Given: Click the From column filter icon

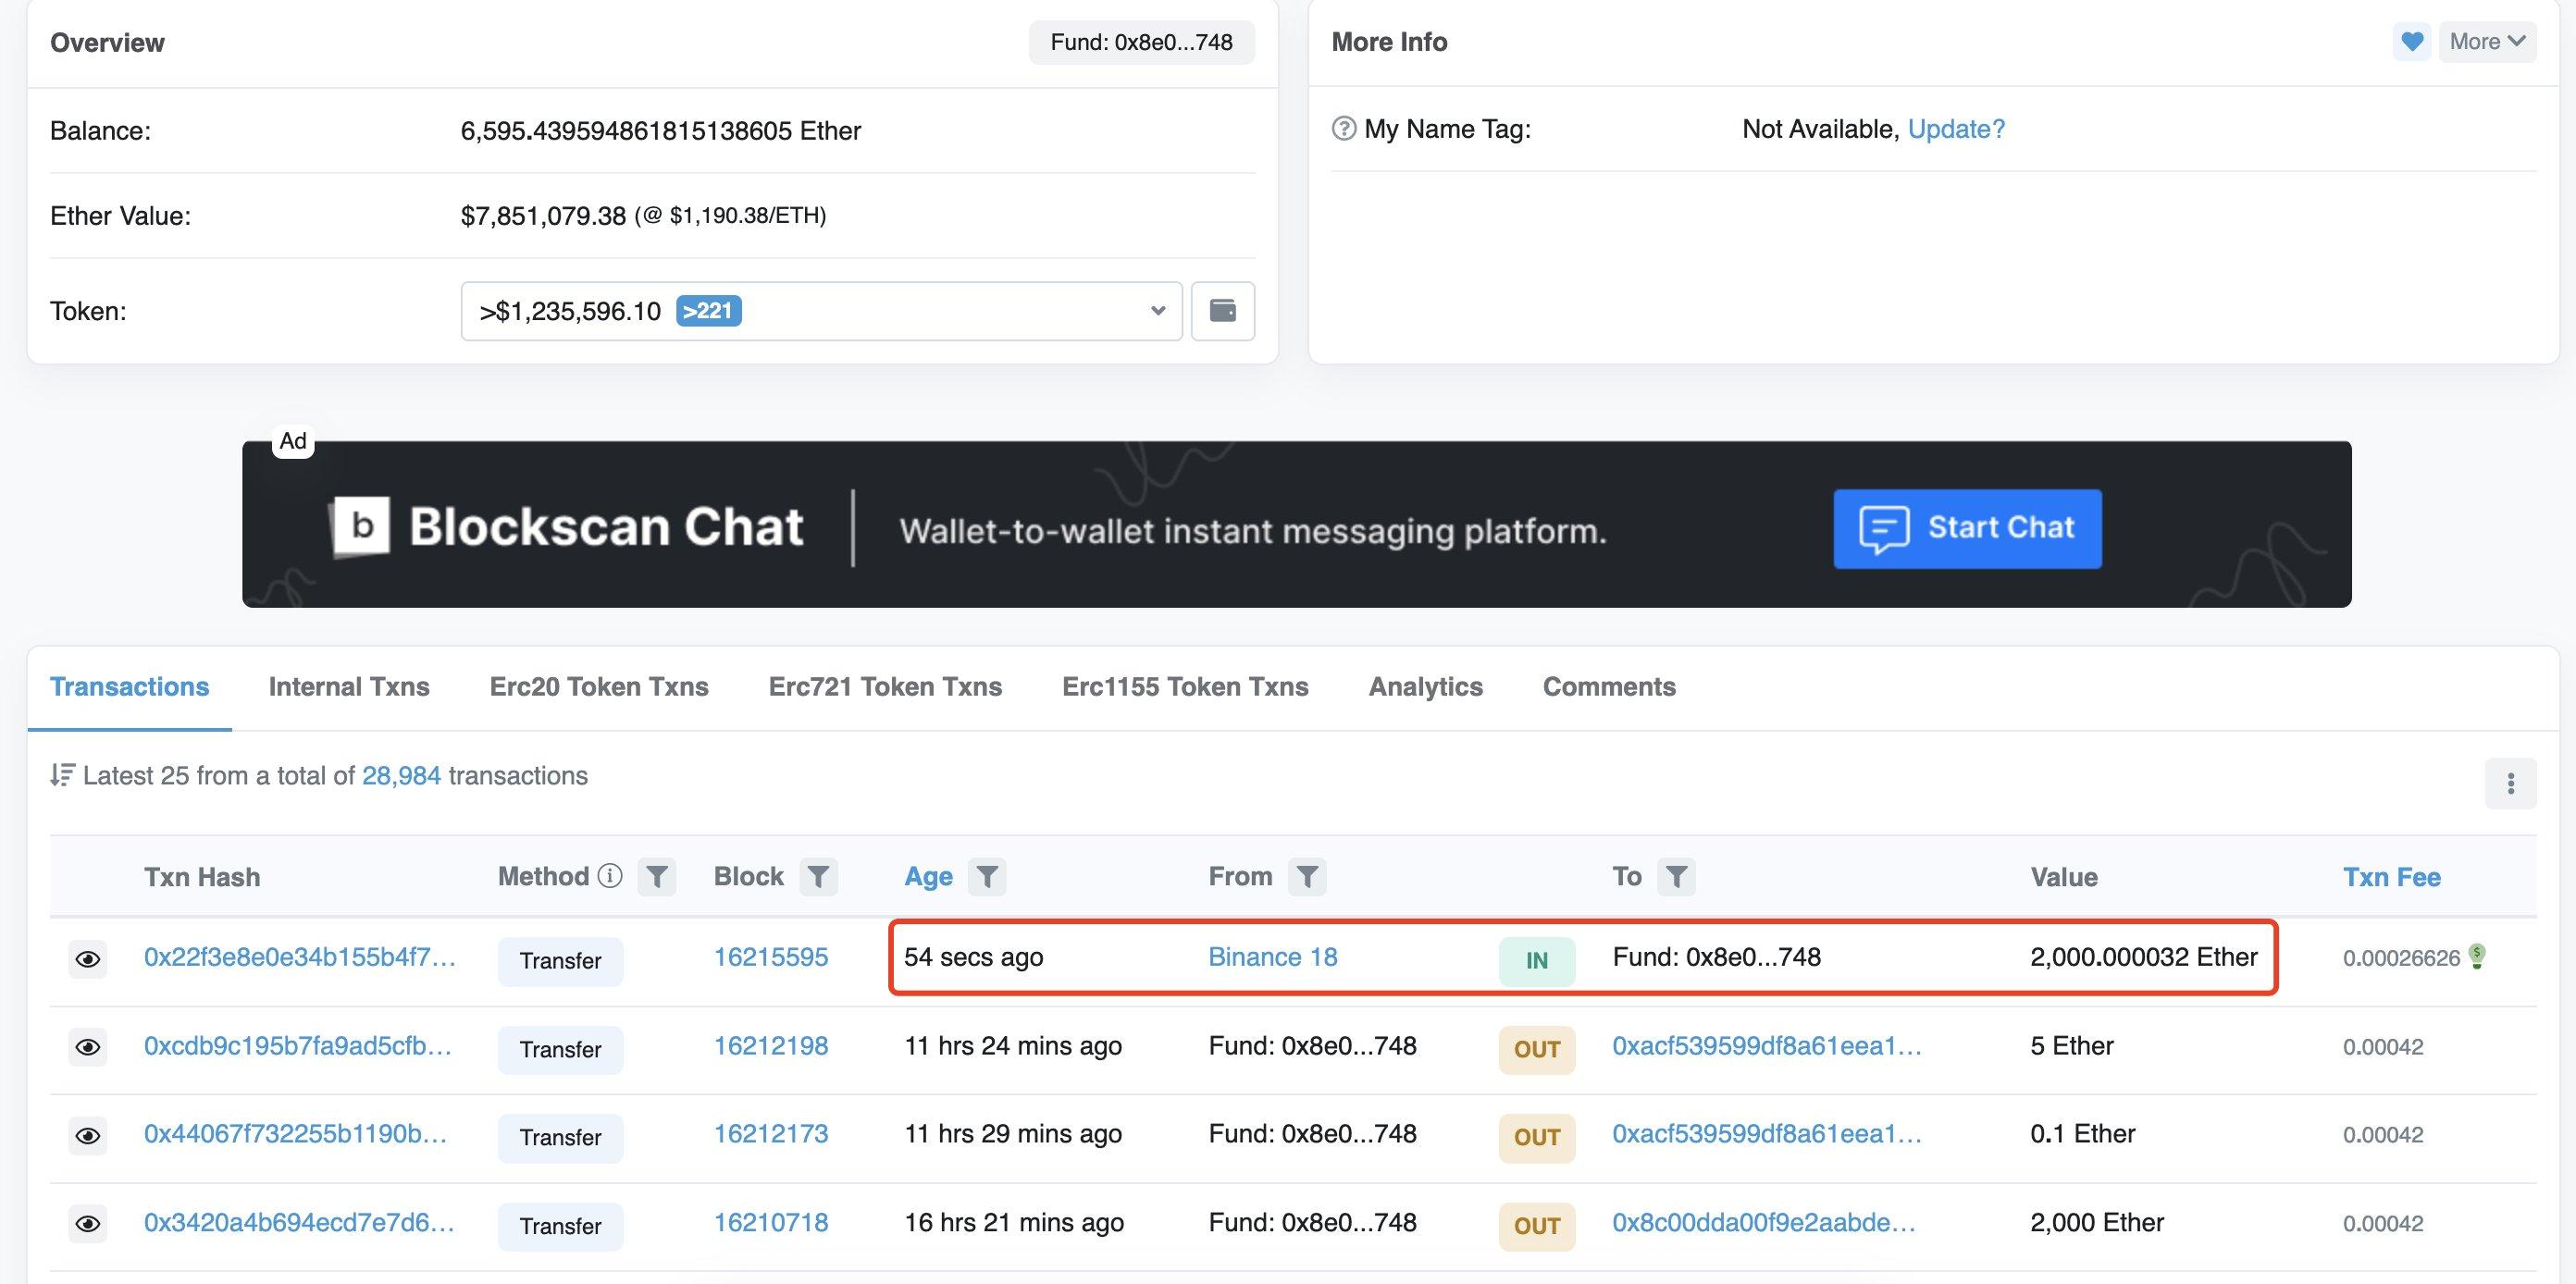Looking at the screenshot, I should [x=1307, y=877].
